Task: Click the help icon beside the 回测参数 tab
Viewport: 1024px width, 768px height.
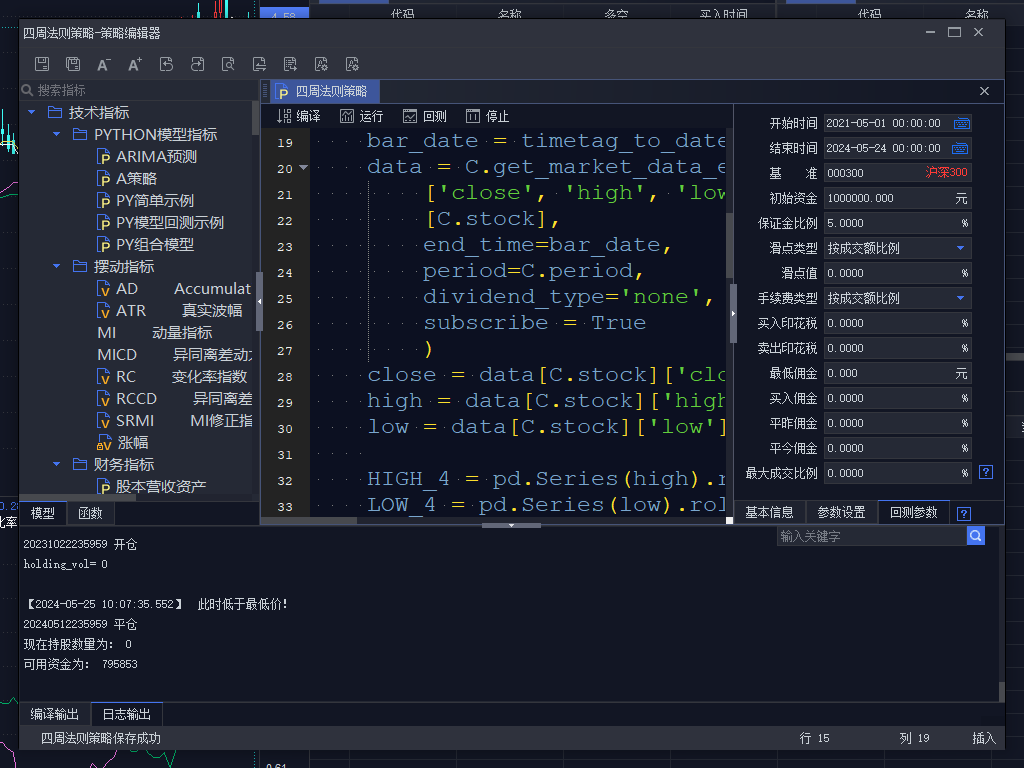Action: [x=963, y=513]
